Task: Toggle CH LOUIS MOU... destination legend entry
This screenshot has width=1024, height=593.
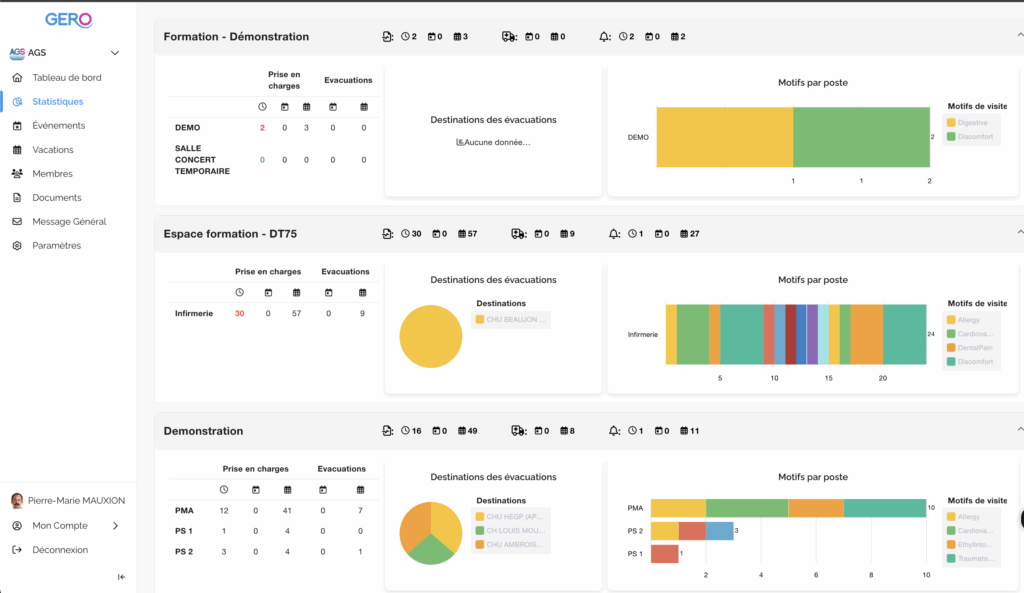Action: pyautogui.click(x=511, y=531)
